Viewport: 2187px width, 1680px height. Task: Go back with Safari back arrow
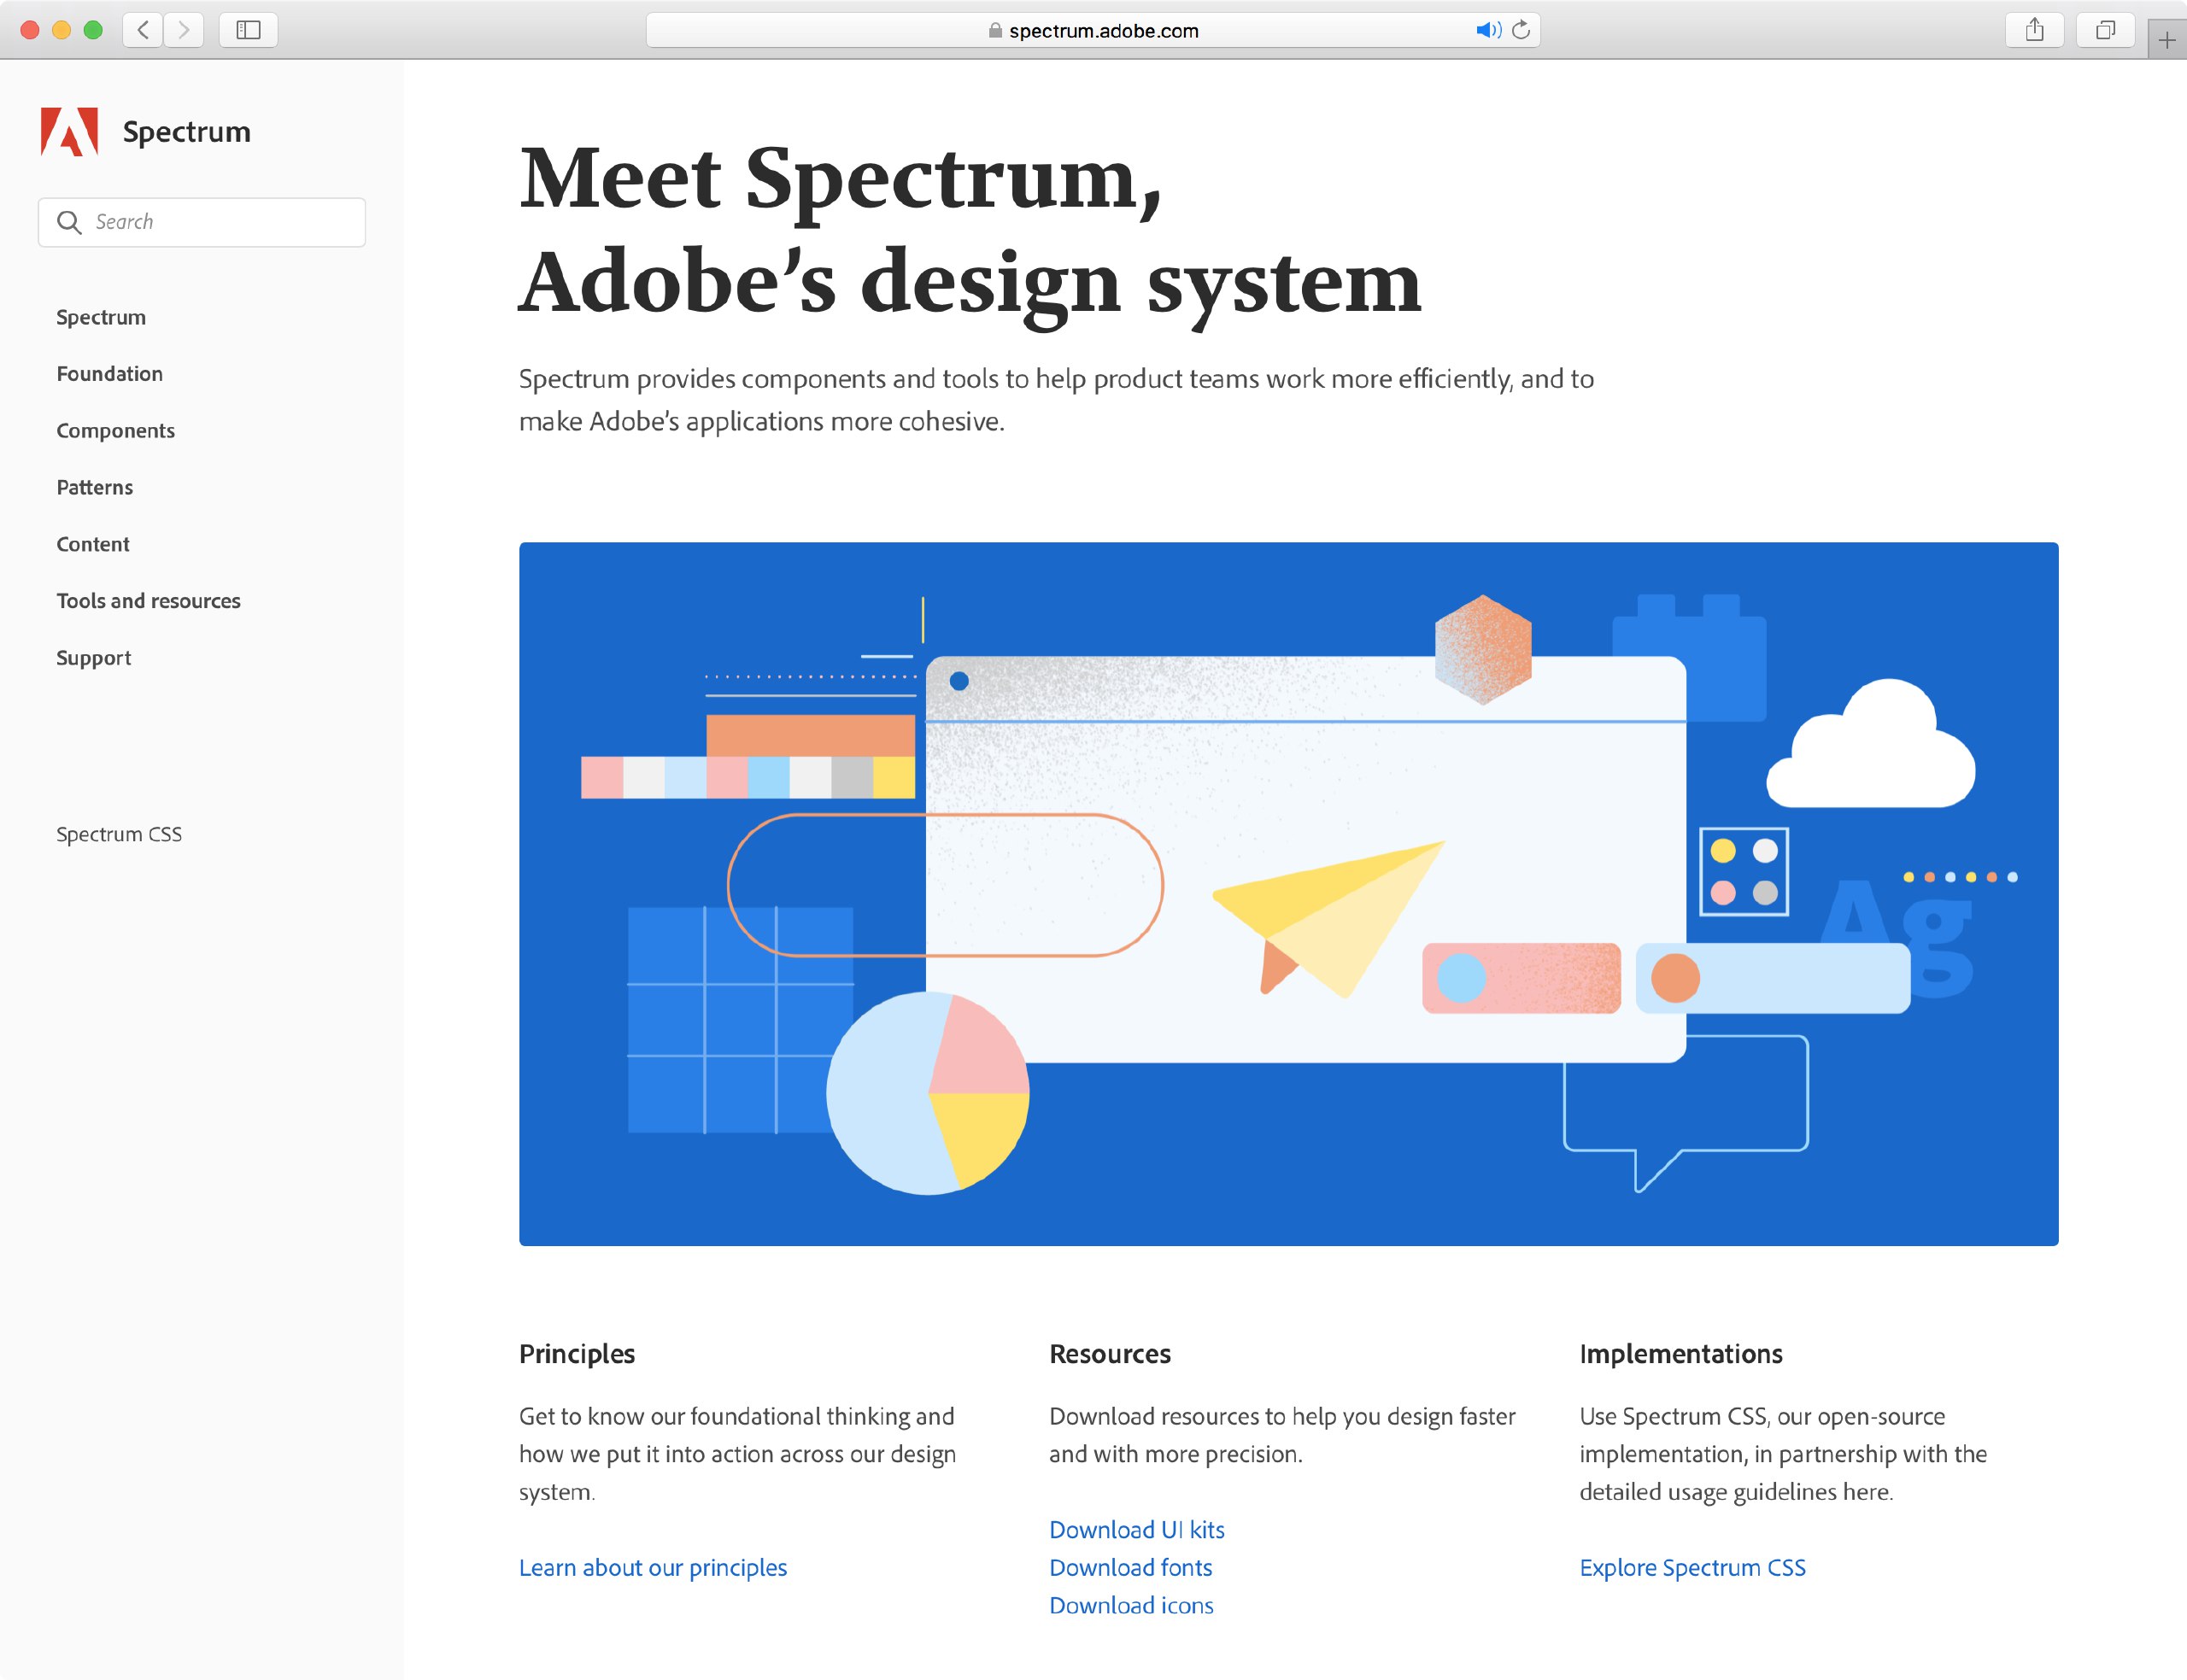pyautogui.click(x=143, y=30)
